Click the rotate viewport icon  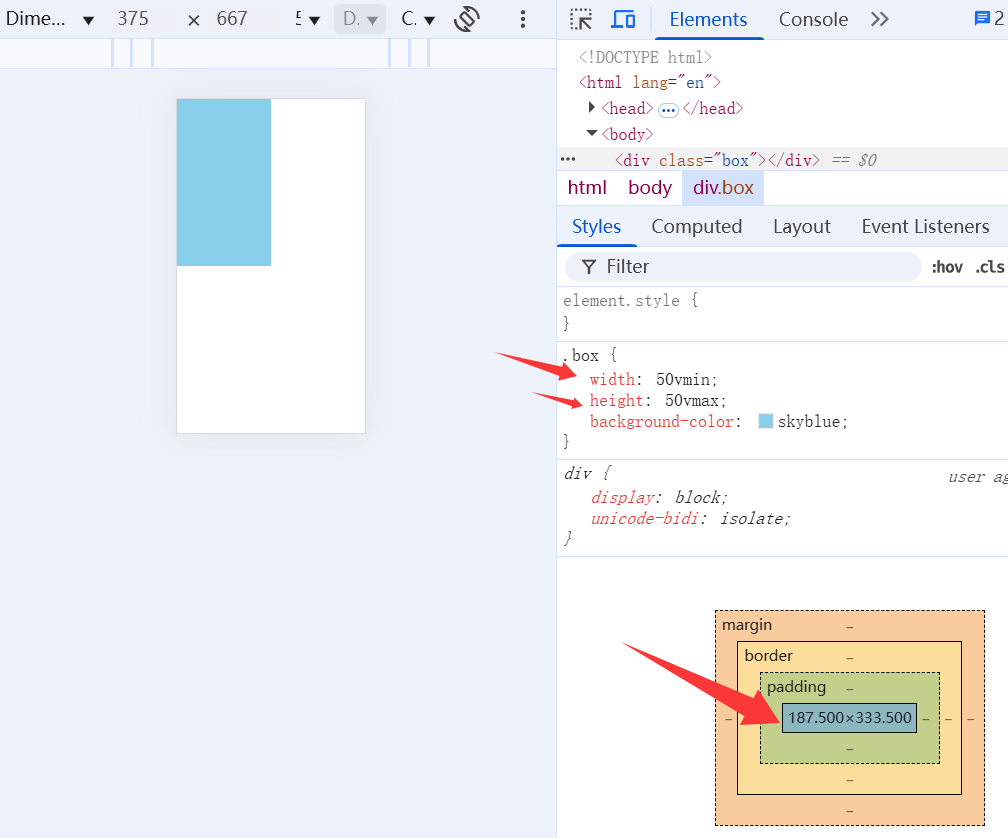(467, 19)
